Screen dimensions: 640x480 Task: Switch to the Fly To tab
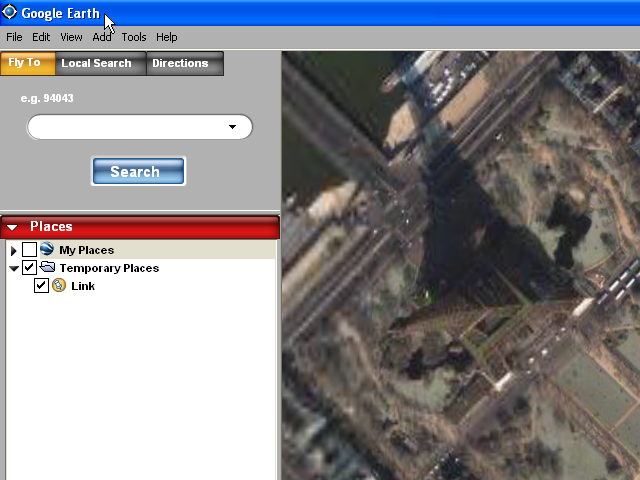pyautogui.click(x=28, y=63)
